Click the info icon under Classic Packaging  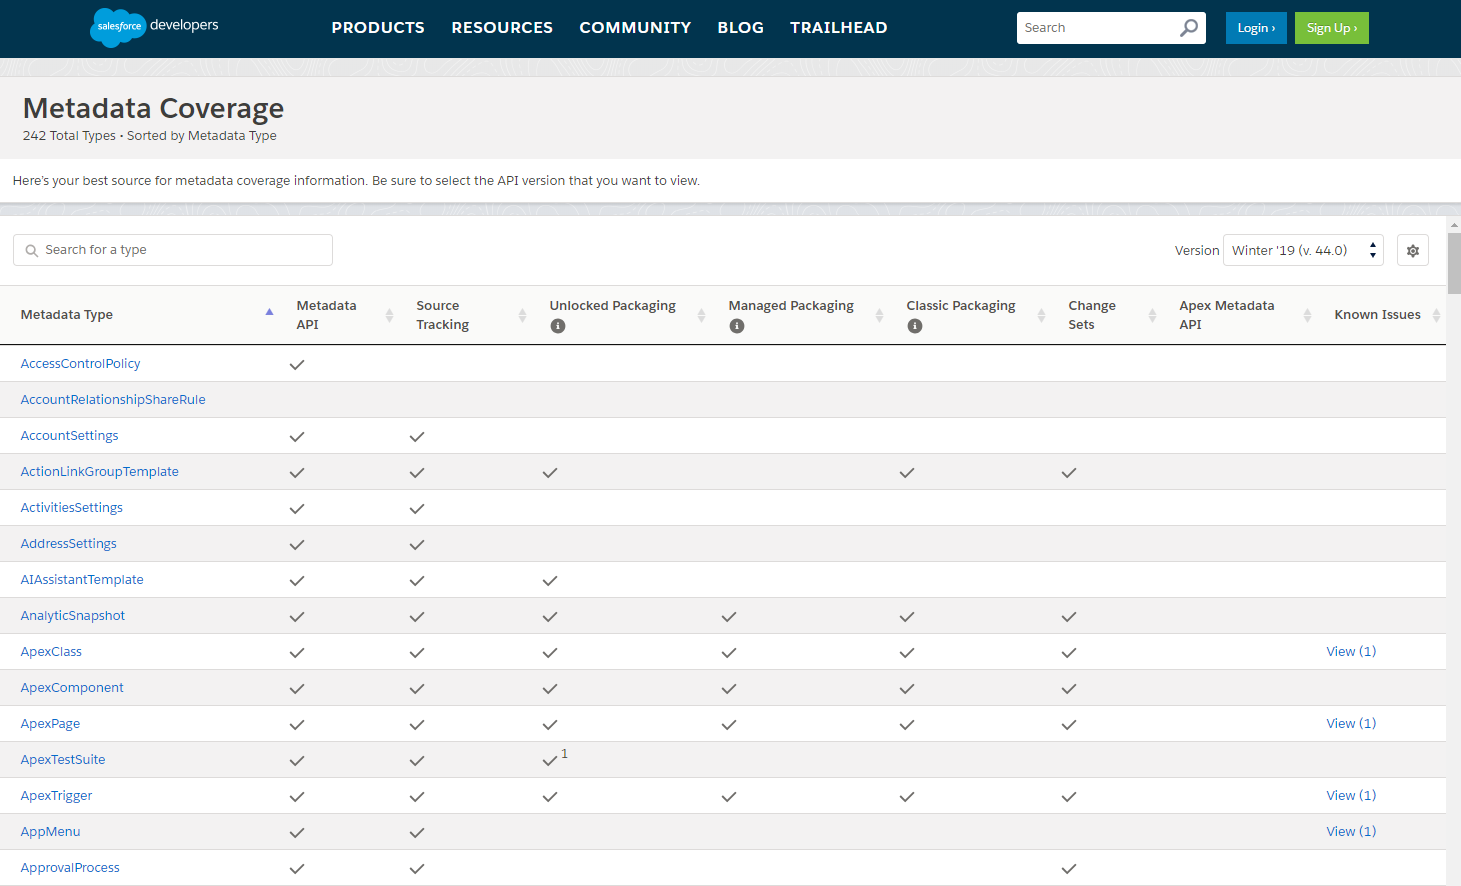[914, 325]
